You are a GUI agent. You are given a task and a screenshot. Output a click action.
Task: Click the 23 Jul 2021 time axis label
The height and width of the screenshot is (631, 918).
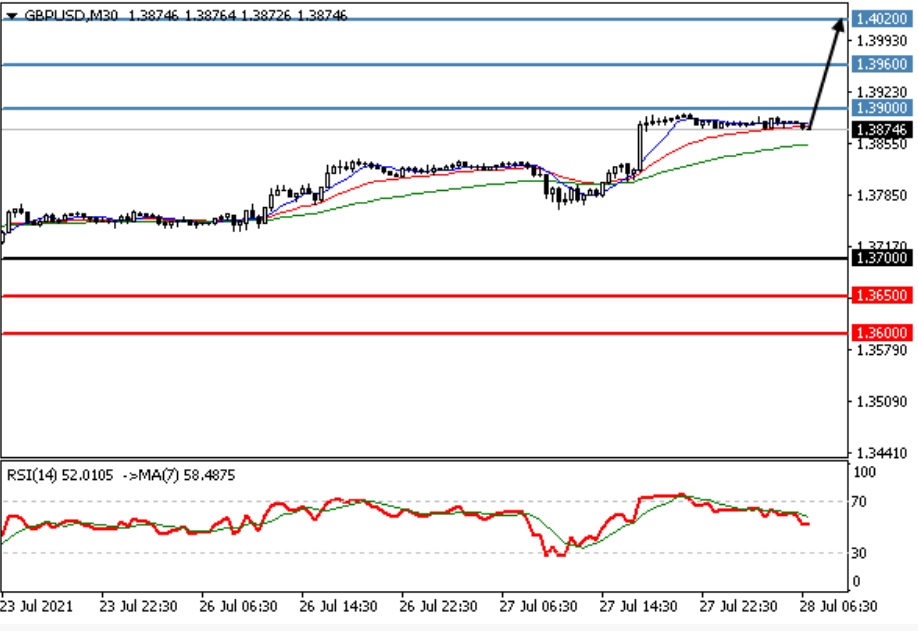tap(37, 606)
